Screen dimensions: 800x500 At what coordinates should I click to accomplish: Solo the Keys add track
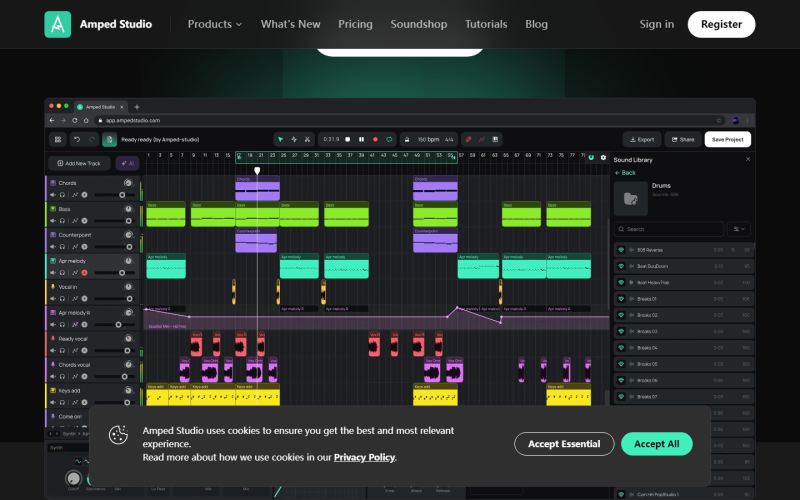pyautogui.click(x=62, y=403)
